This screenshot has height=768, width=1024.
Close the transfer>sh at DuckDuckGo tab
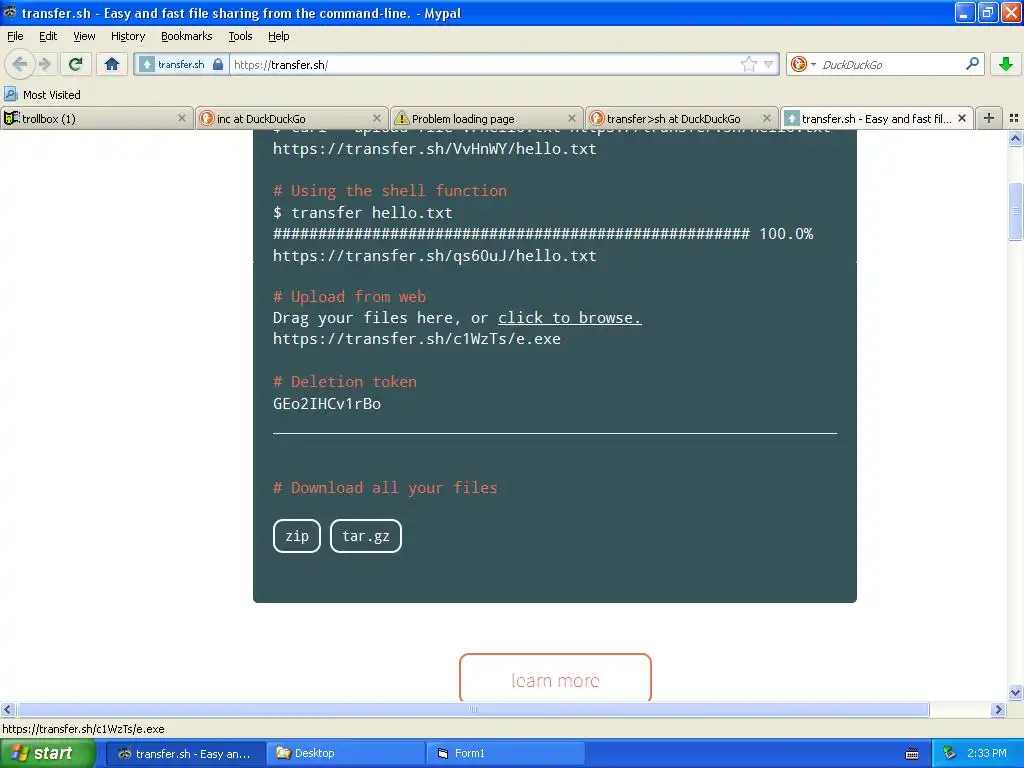[x=767, y=118]
